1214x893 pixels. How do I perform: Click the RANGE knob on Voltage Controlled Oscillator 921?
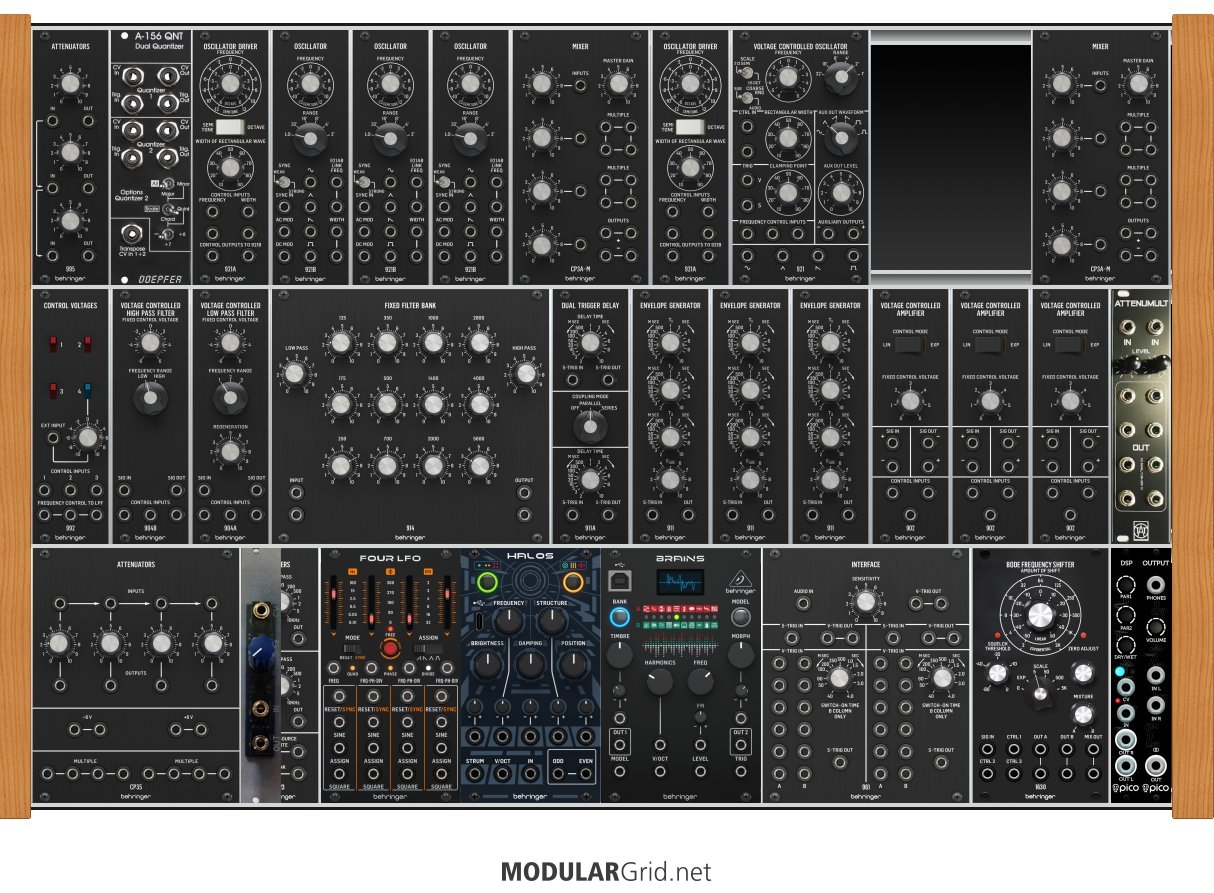842,75
